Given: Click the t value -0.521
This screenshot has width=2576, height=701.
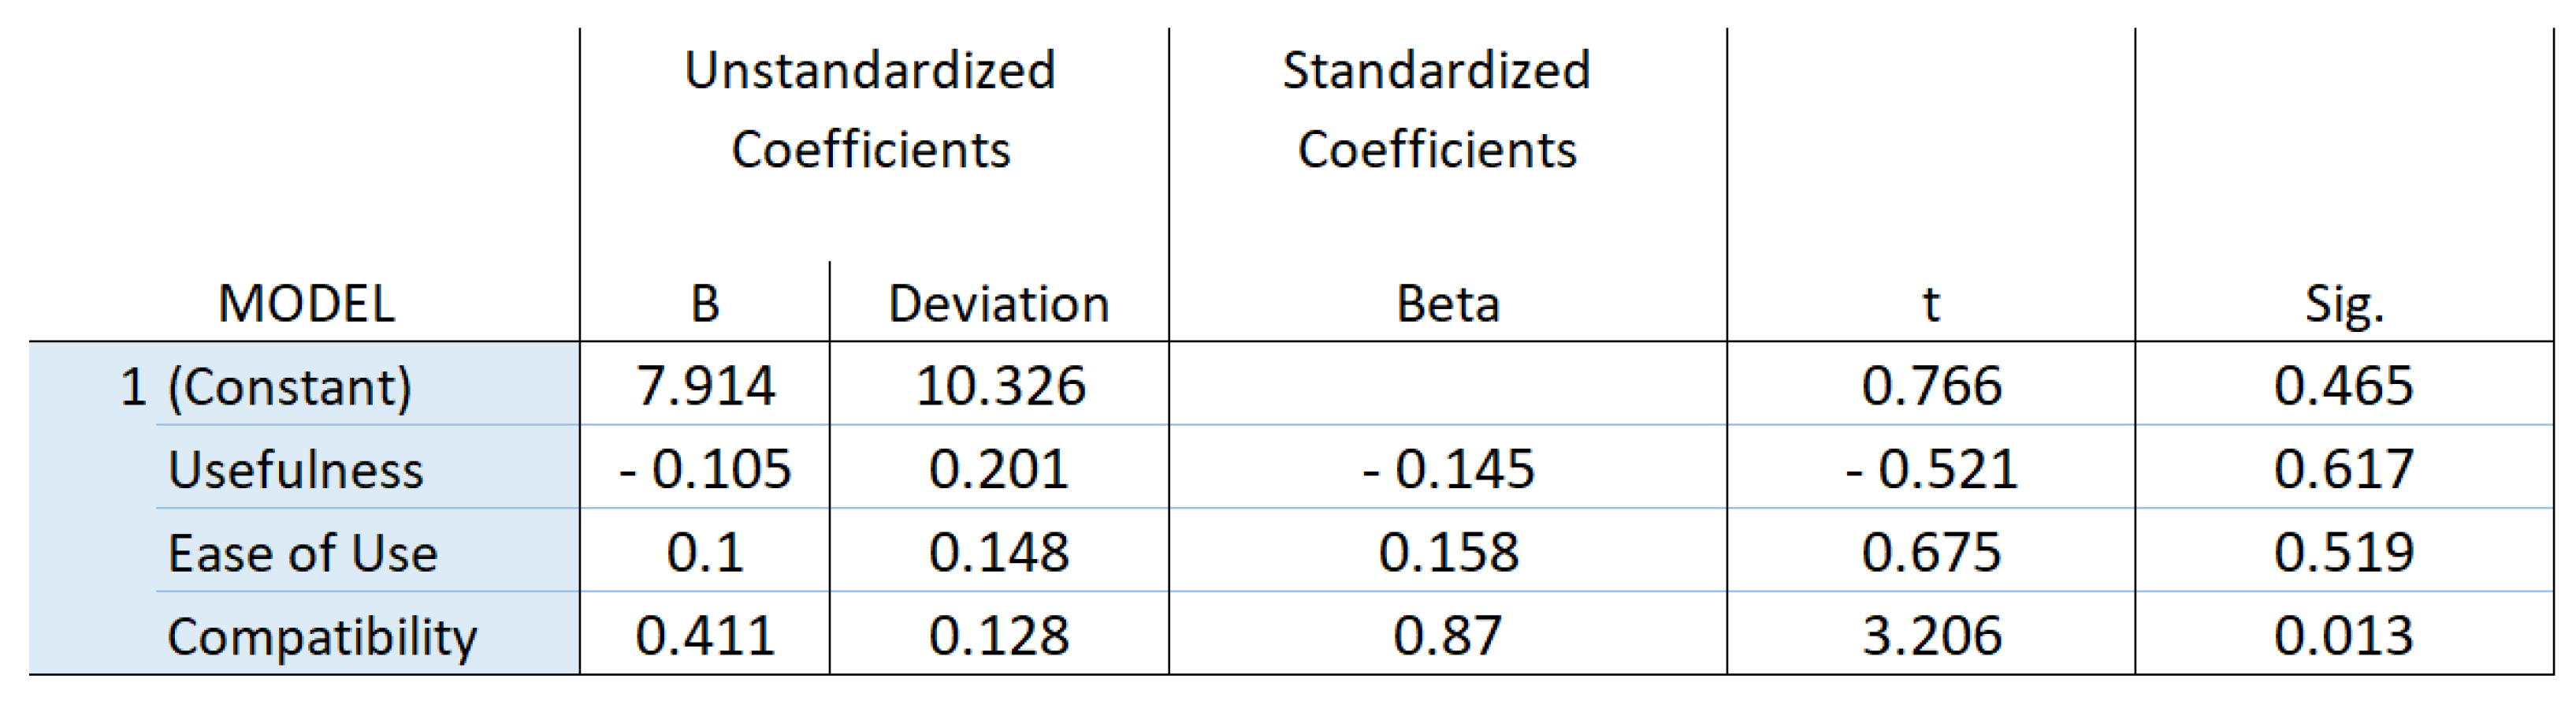Looking at the screenshot, I should click(x=1930, y=469).
